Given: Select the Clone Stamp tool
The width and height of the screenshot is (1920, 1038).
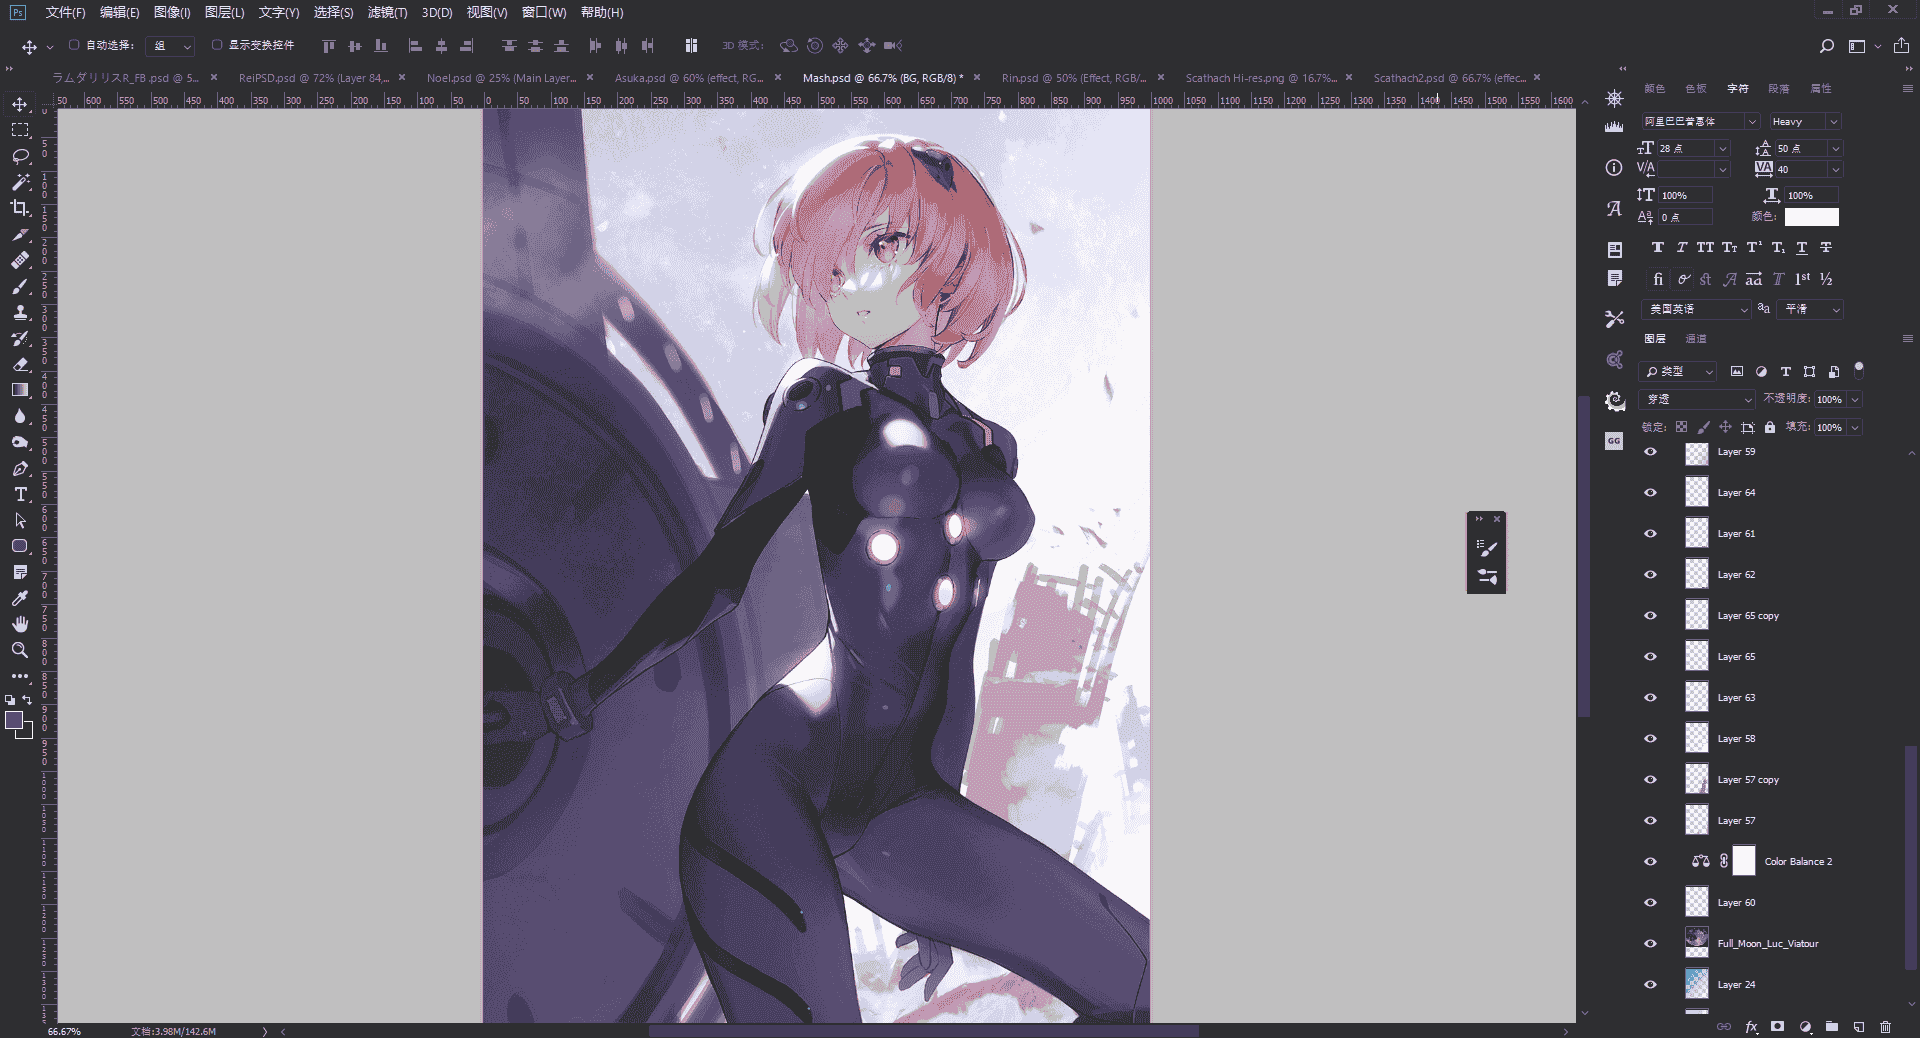Looking at the screenshot, I should pyautogui.click(x=20, y=312).
